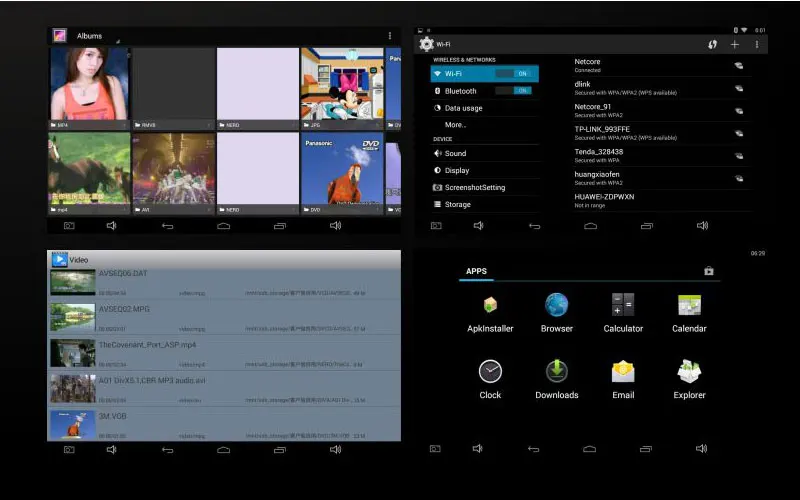Go back from the Video list screen
Screen dimensions: 800x500
(x=168, y=449)
